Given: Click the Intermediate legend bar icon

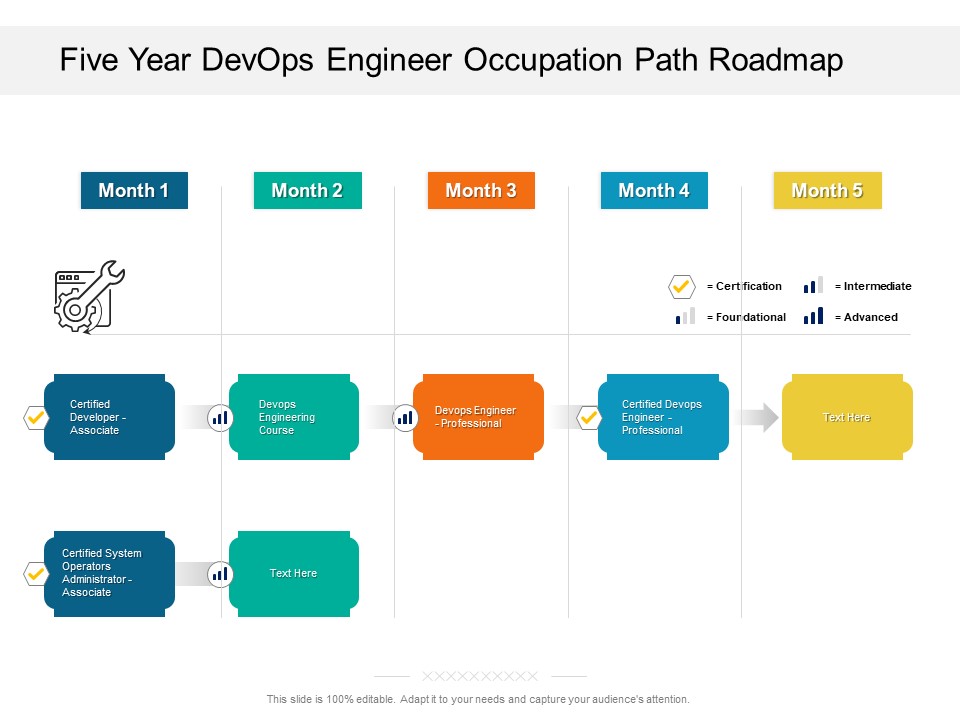Looking at the screenshot, I should [813, 285].
